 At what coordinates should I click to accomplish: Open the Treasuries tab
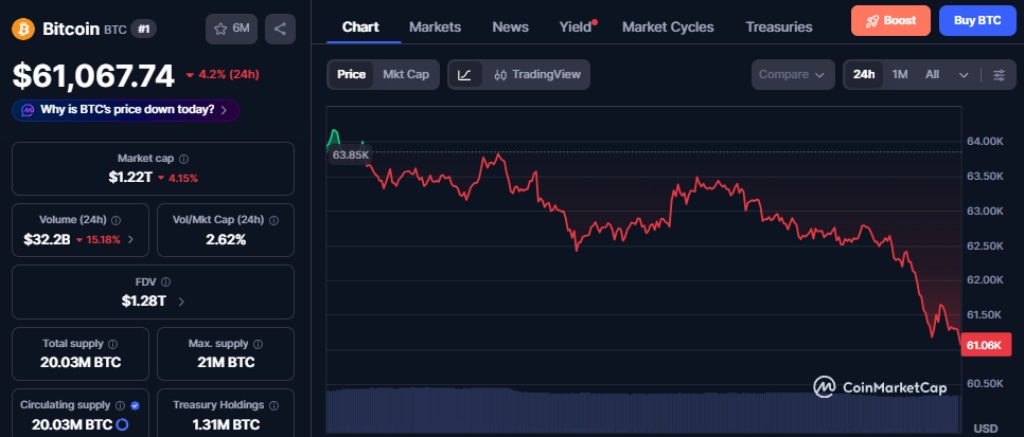tap(778, 27)
